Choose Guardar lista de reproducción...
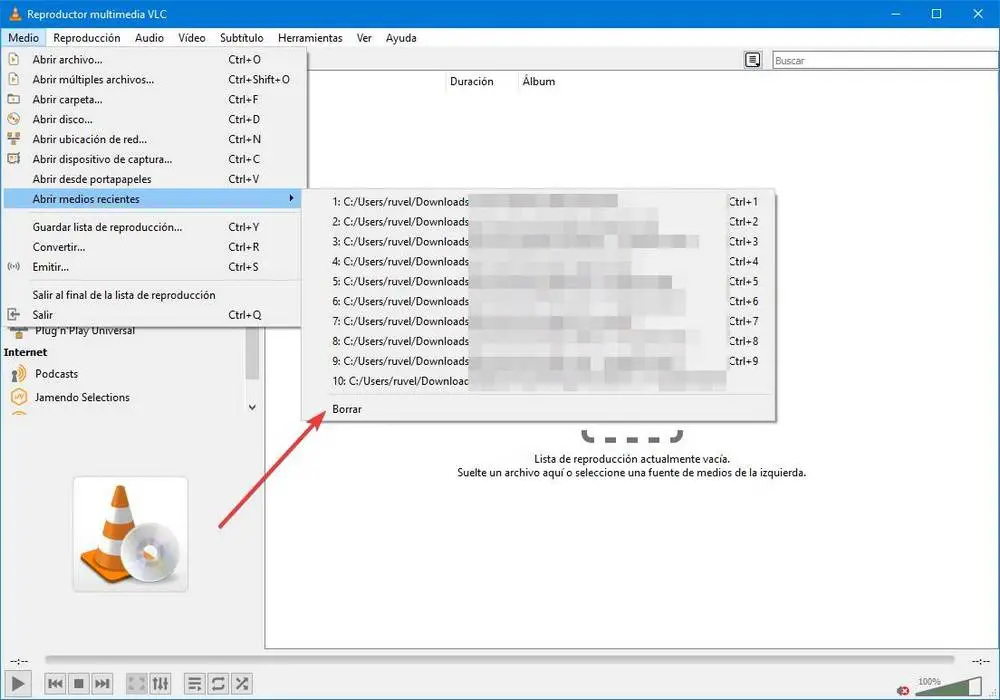Viewport: 1000px width, 700px height. (x=153, y=227)
